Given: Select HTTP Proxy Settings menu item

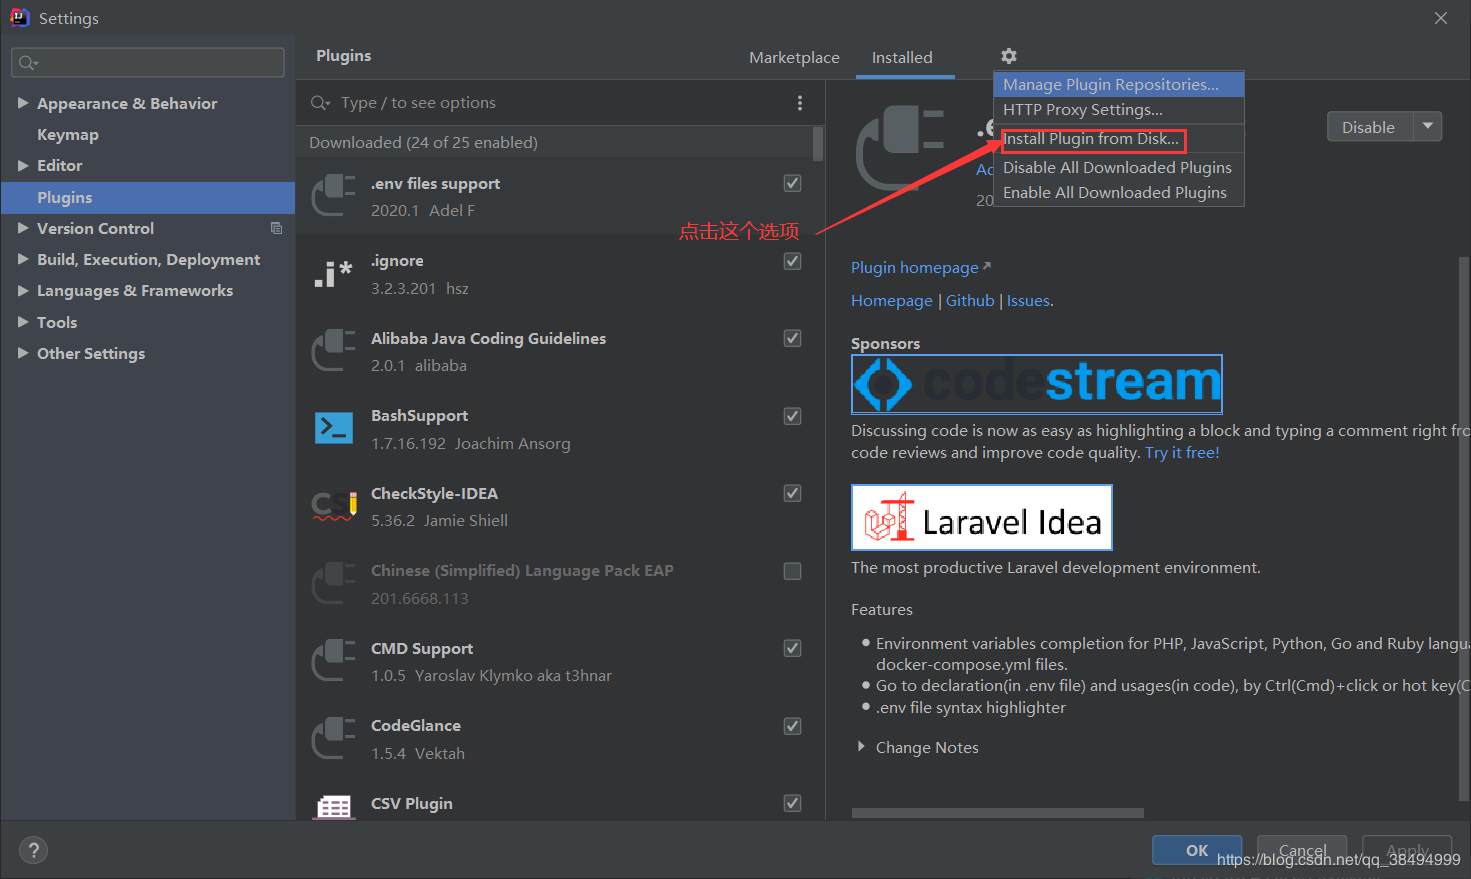Looking at the screenshot, I should [x=1119, y=110].
